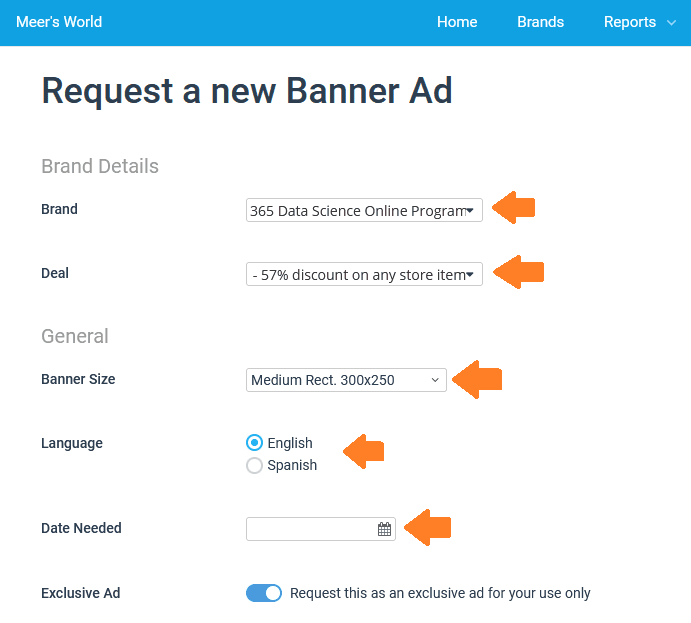The width and height of the screenshot is (691, 623).
Task: Choose the Spanish language radio button
Action: [x=255, y=465]
